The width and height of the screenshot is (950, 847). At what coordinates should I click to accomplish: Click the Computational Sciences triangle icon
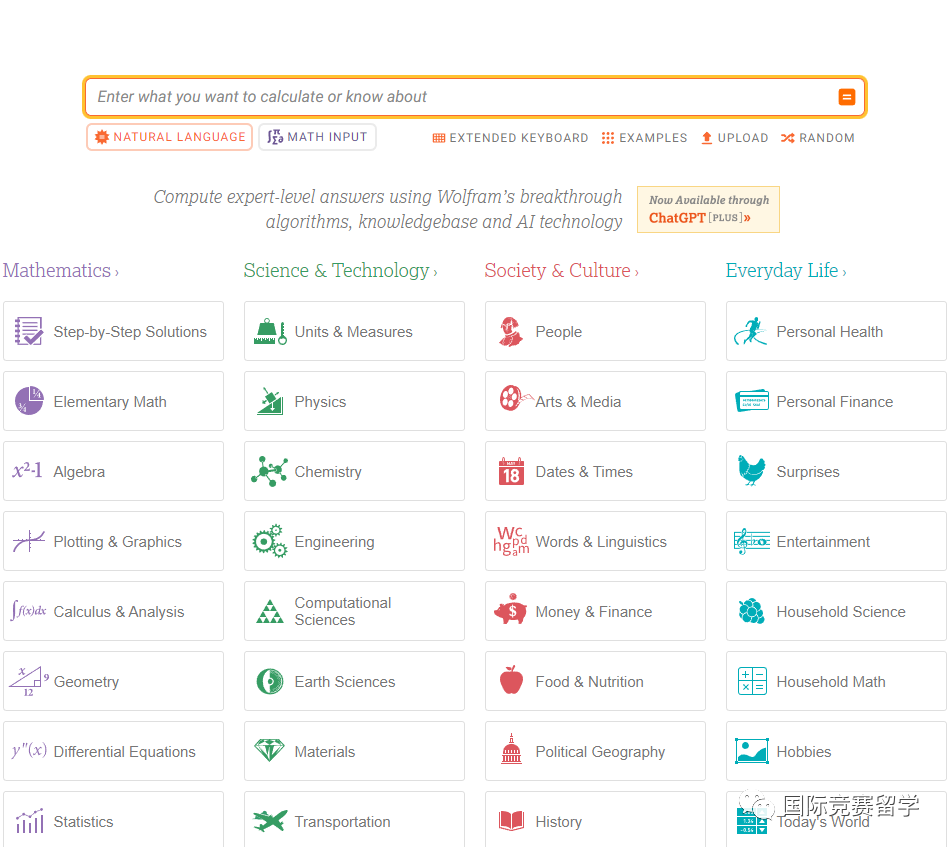pos(270,611)
